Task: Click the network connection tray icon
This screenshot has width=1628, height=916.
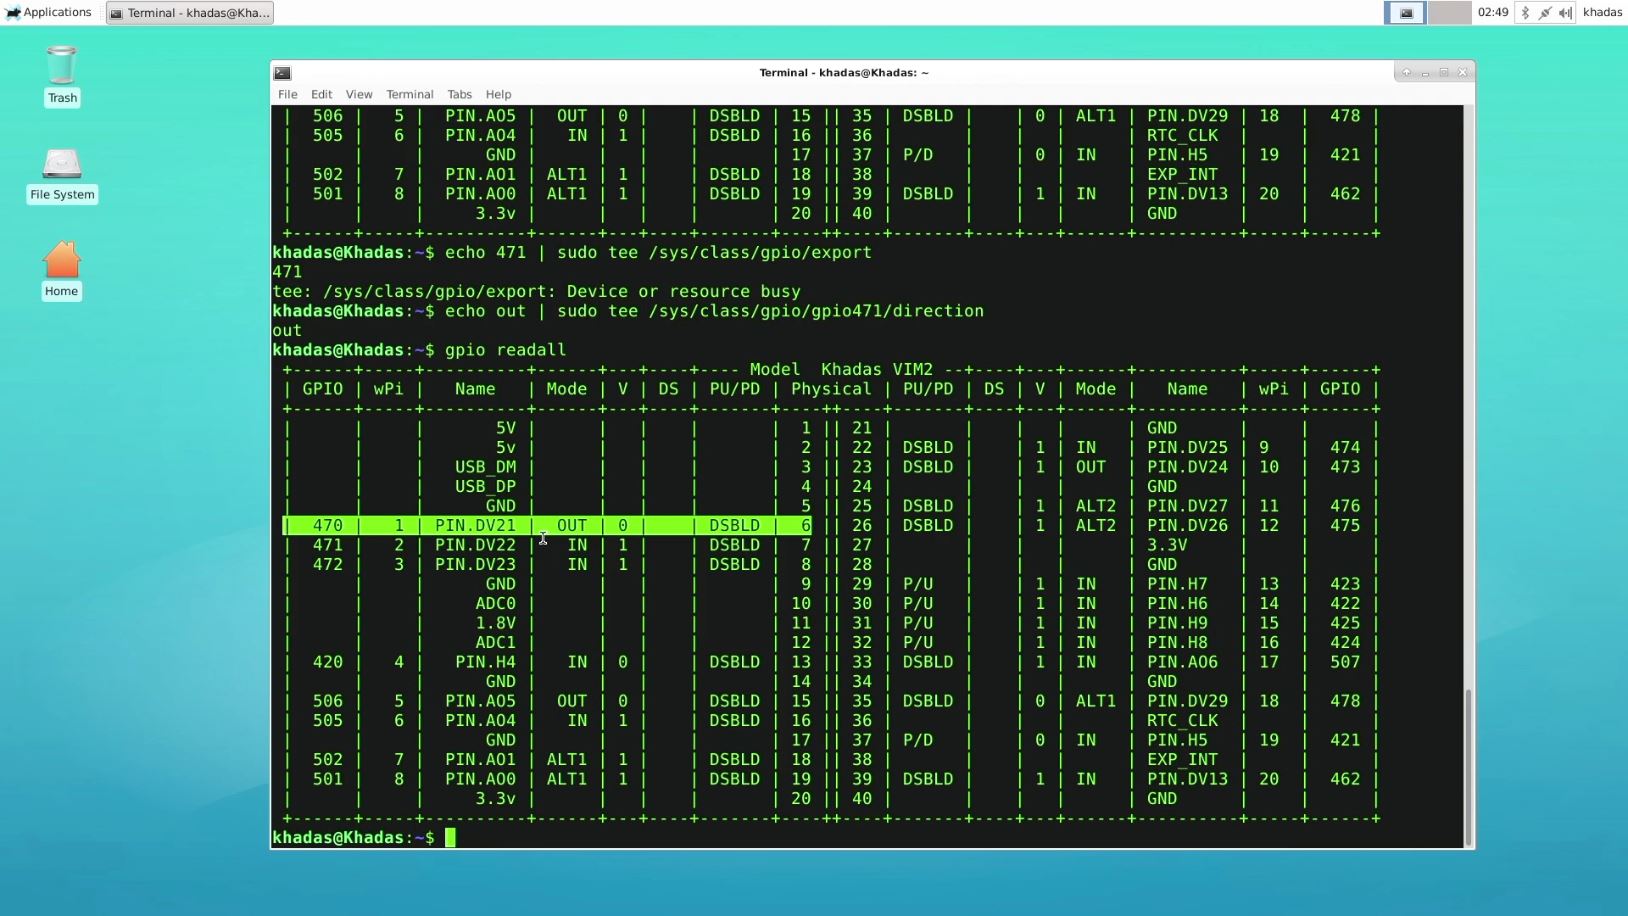Action: coord(1545,13)
